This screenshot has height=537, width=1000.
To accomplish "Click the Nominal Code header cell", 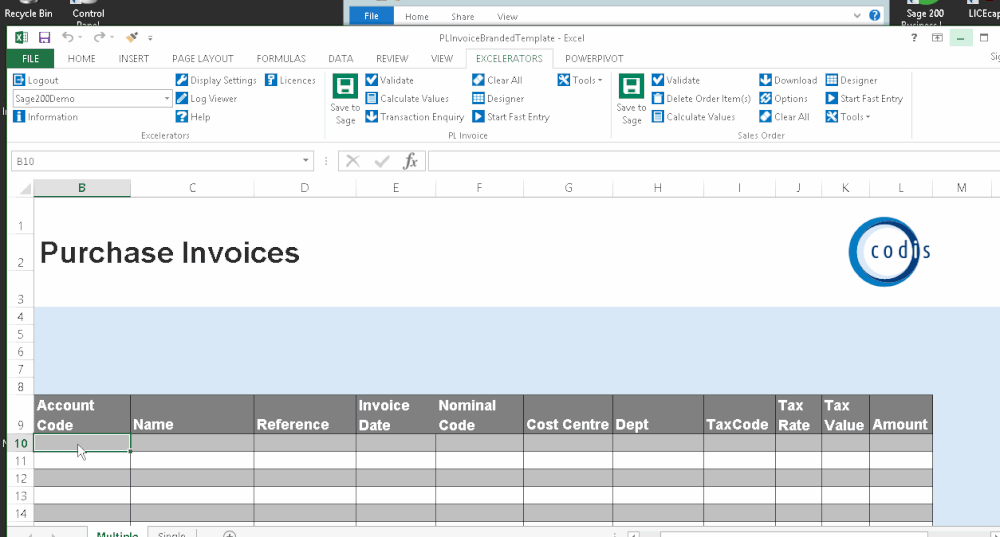I will point(480,415).
